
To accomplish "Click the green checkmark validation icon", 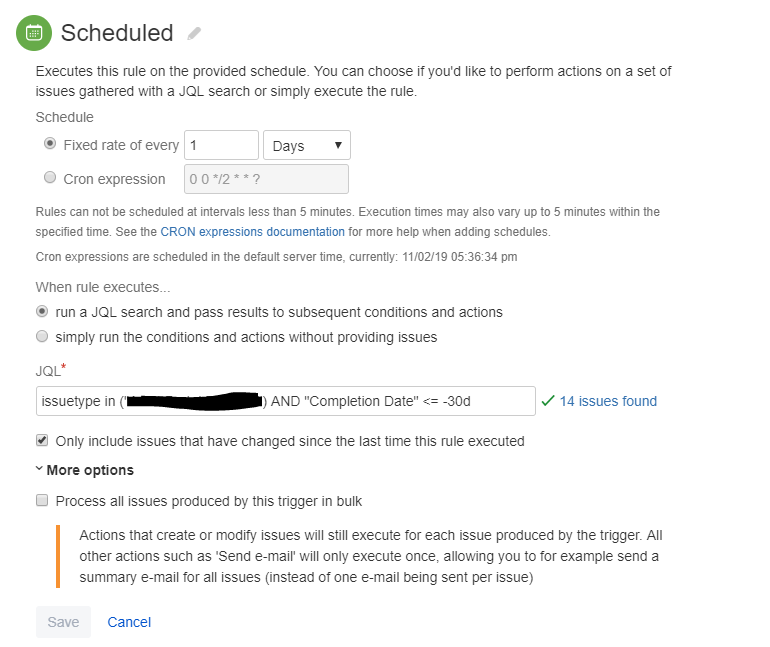I will 548,401.
